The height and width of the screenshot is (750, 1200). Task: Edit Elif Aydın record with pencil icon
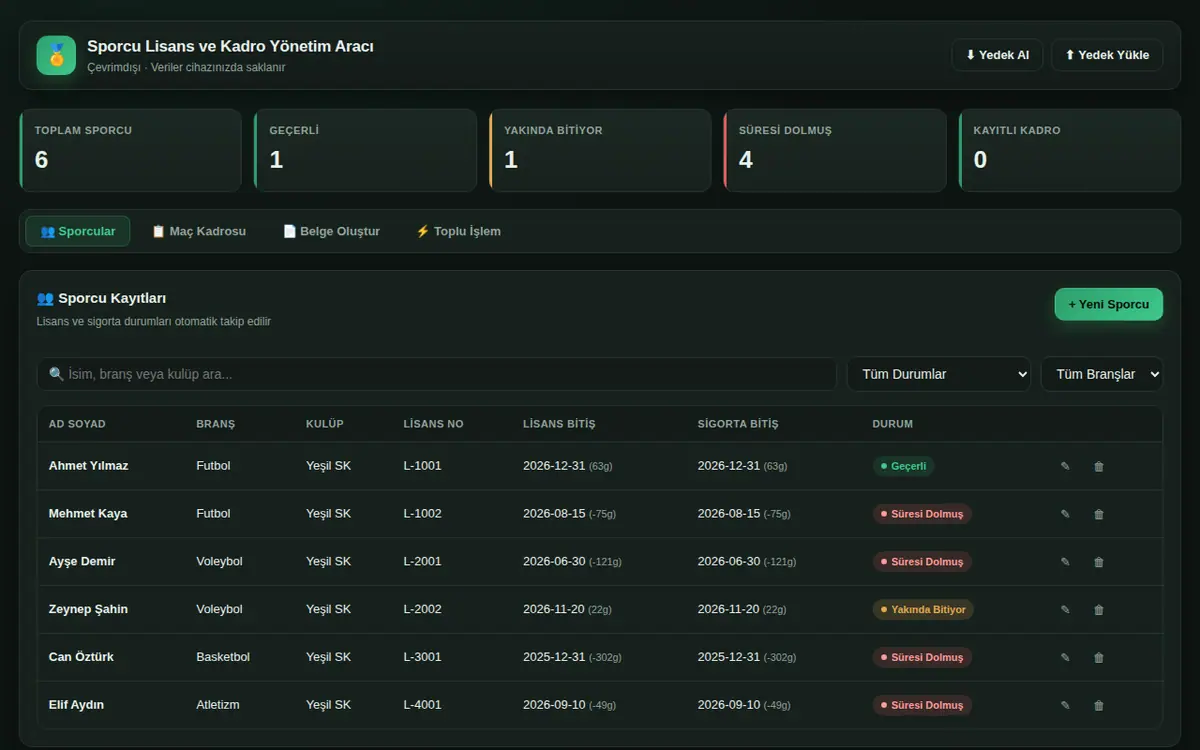pos(1065,705)
